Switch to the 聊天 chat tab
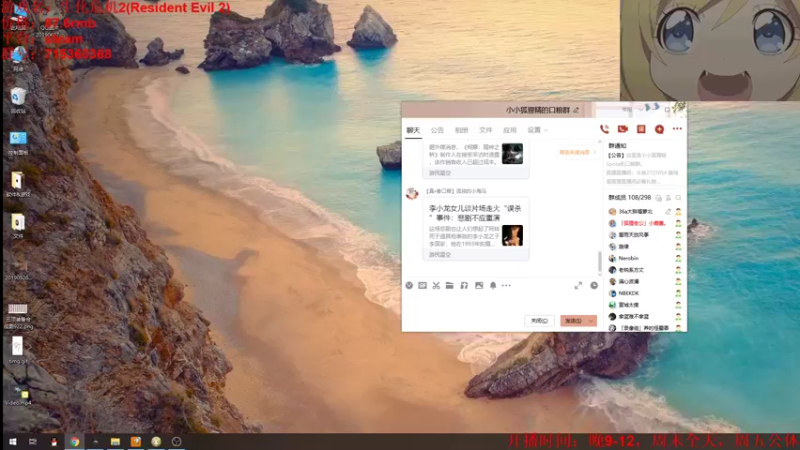 point(413,130)
